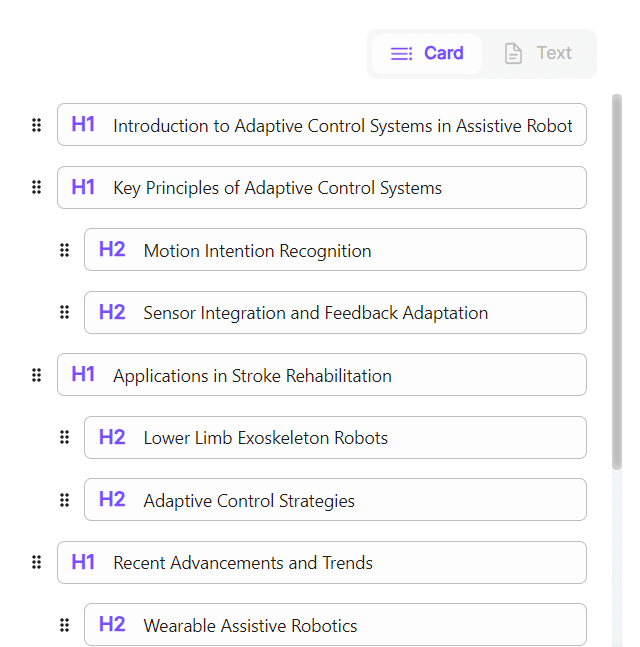Click H1 badge on Introduction card
This screenshot has height=647, width=640.
(x=83, y=125)
